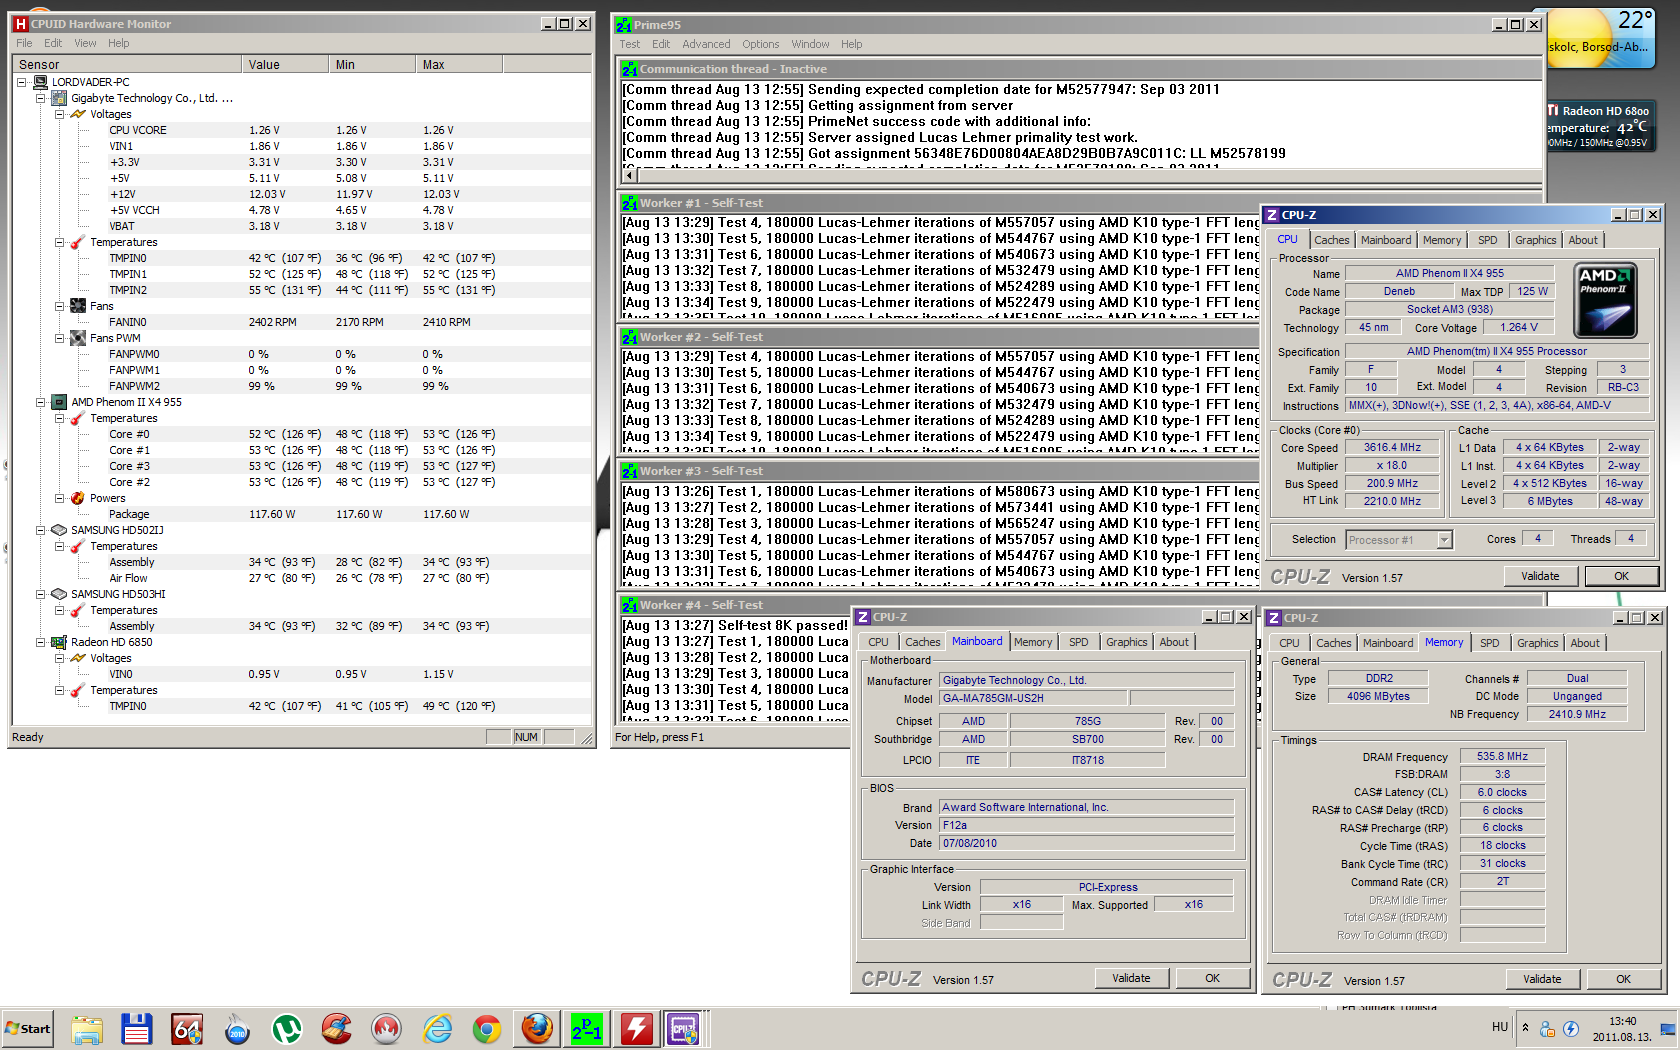Click the network icon in system tray
The width and height of the screenshot is (1680, 1050).
(1547, 1028)
